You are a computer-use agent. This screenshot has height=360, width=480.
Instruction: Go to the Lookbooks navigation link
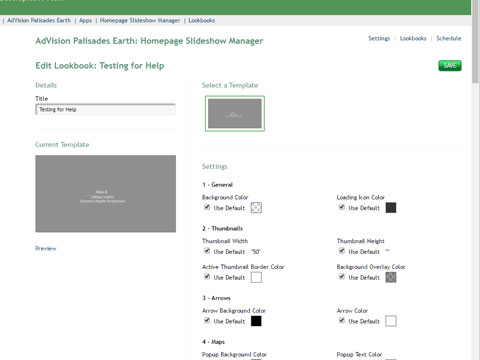point(413,38)
